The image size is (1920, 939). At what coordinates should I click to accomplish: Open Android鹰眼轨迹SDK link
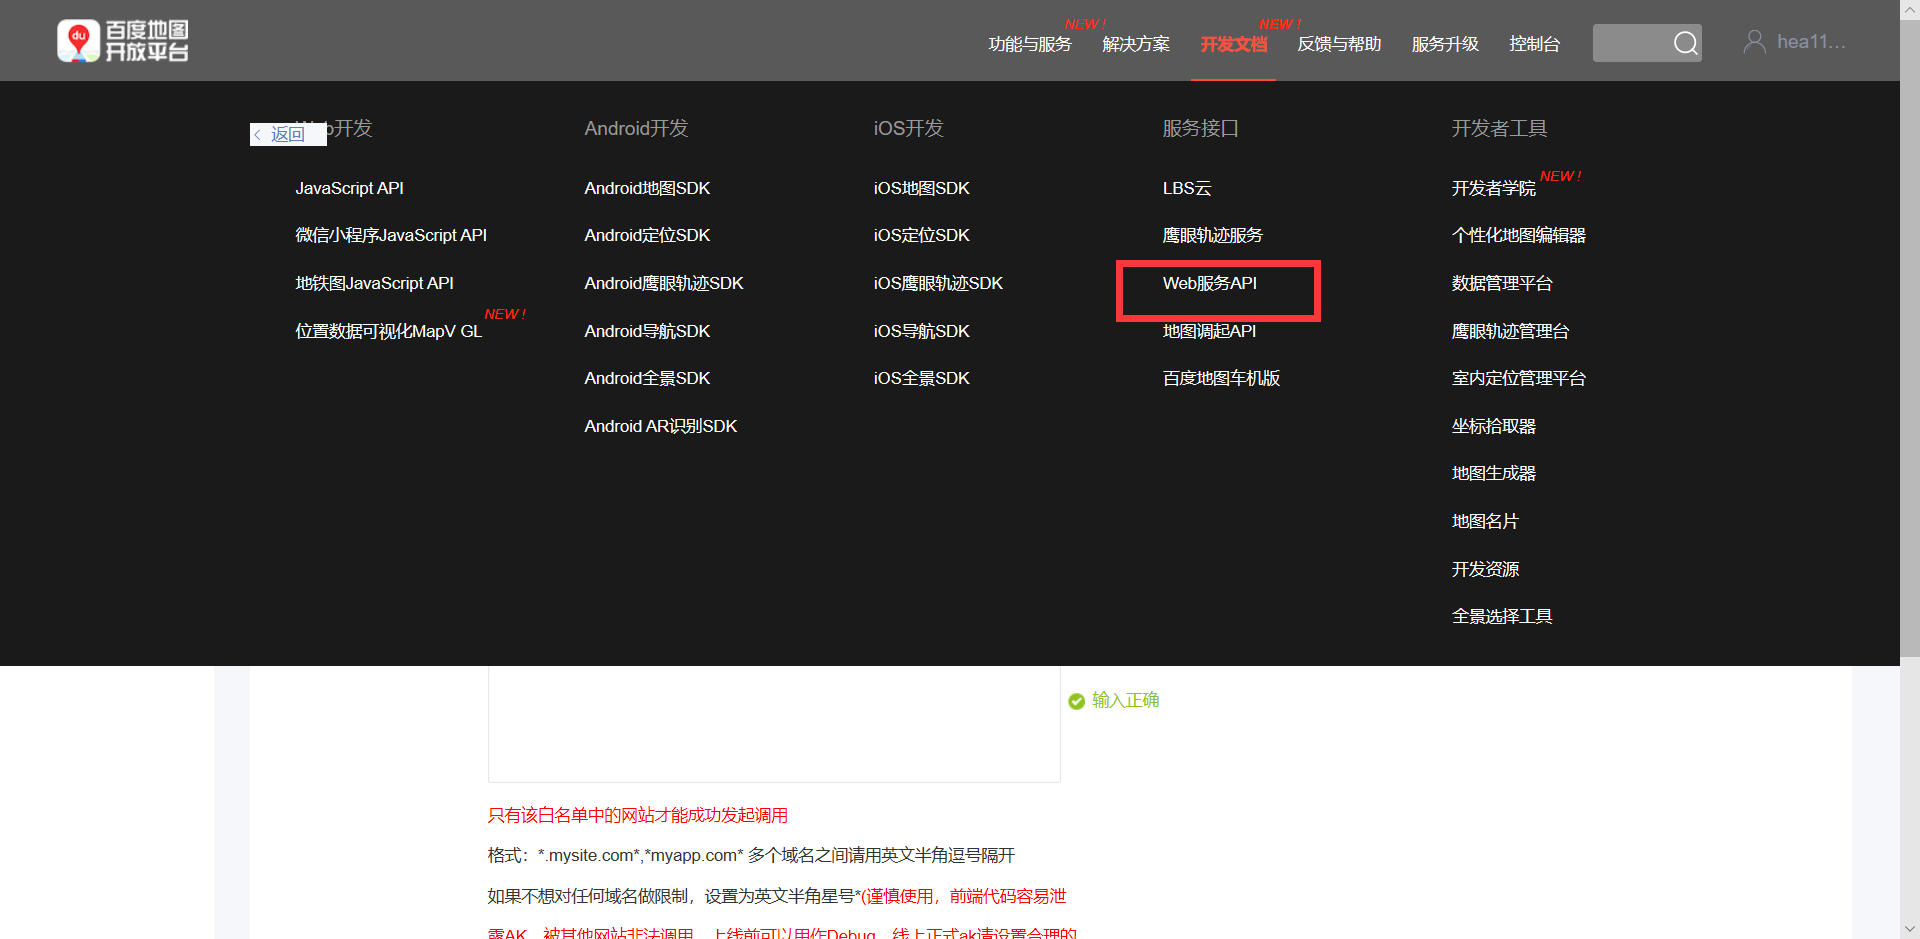[664, 283]
